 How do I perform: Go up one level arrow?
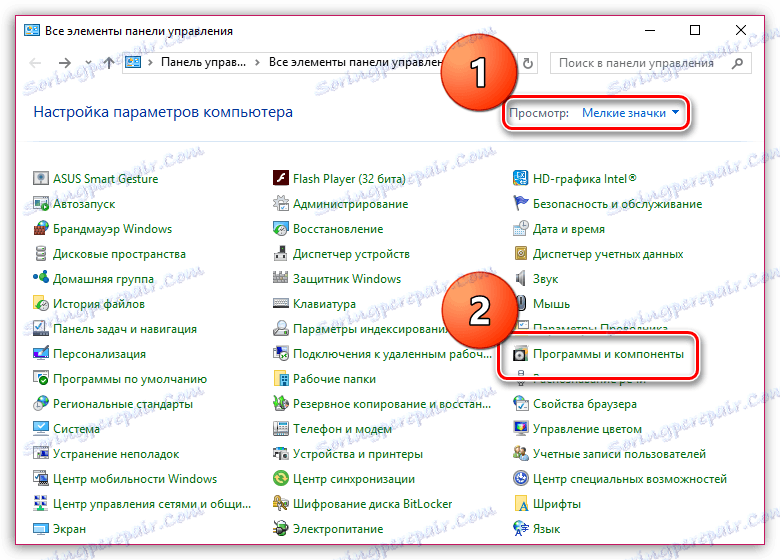click(109, 63)
